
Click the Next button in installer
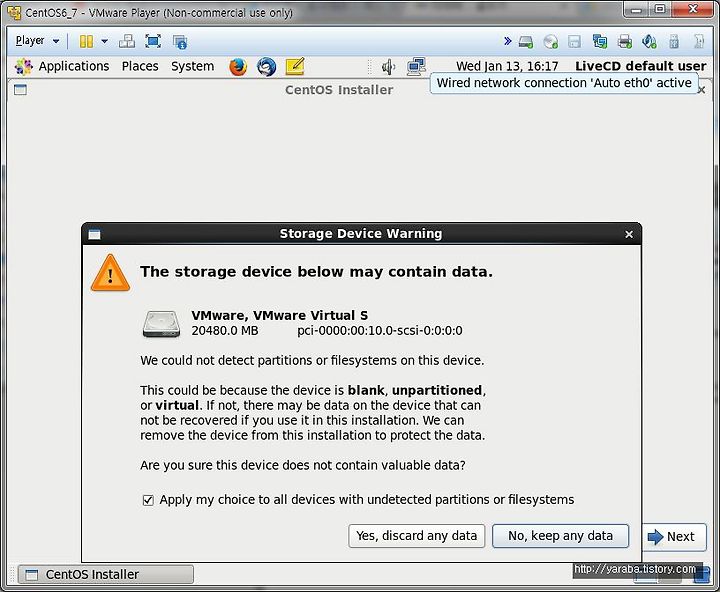(x=674, y=537)
